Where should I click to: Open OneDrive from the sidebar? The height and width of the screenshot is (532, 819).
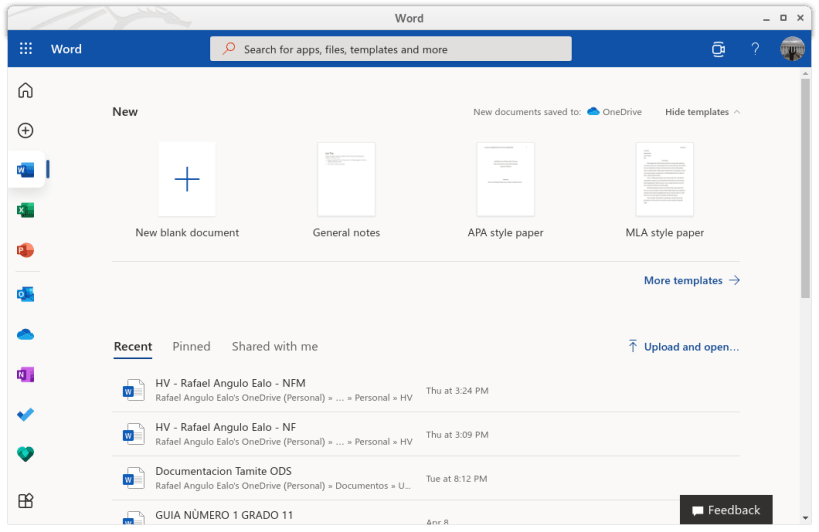25,334
